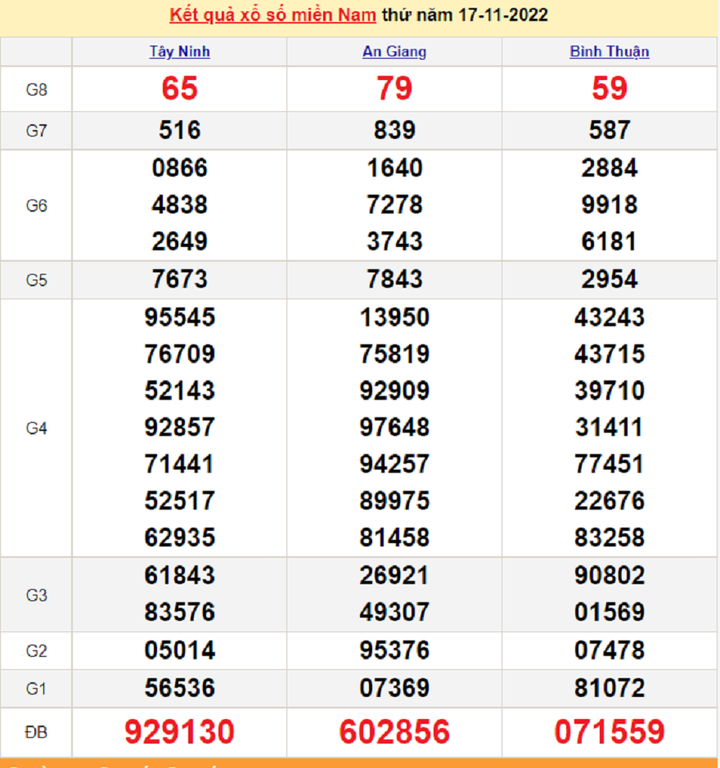Viewport: 720px width, 768px height.
Task: Select the Tây Ninh special prize 929130
Action: click(x=180, y=732)
